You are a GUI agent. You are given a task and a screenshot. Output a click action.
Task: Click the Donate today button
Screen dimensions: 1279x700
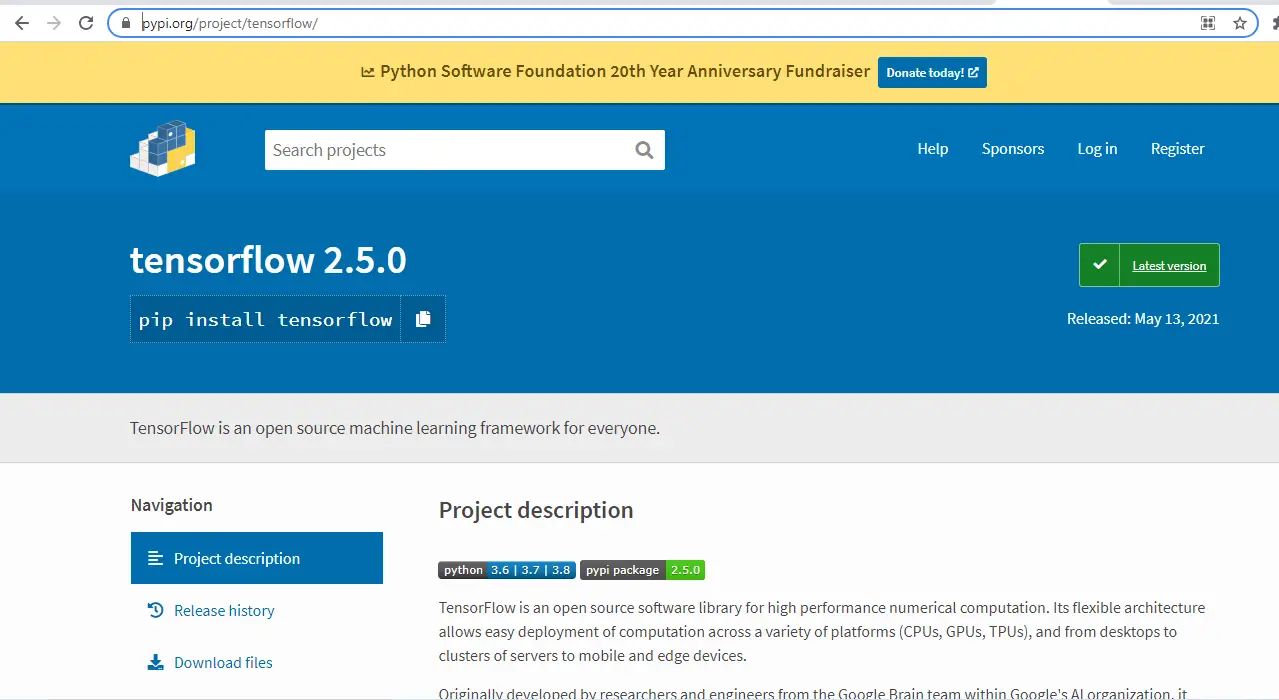point(932,72)
